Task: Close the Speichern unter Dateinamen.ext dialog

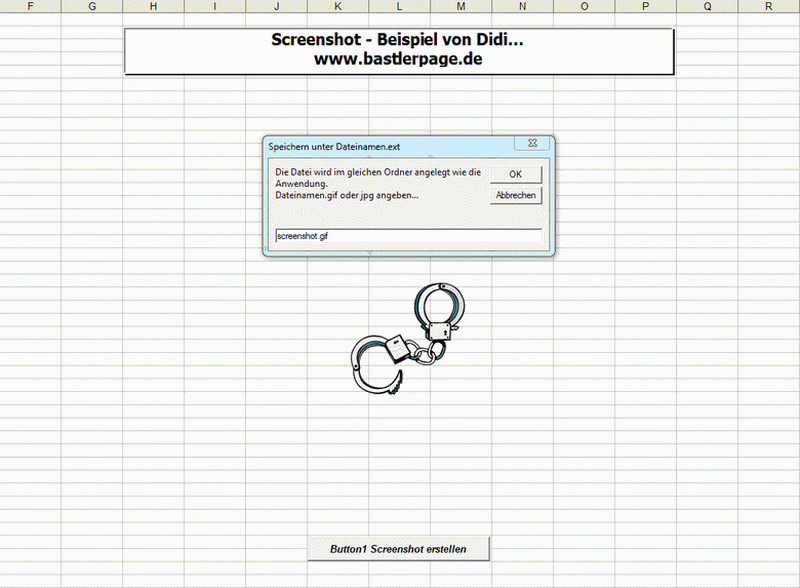Action: click(532, 143)
